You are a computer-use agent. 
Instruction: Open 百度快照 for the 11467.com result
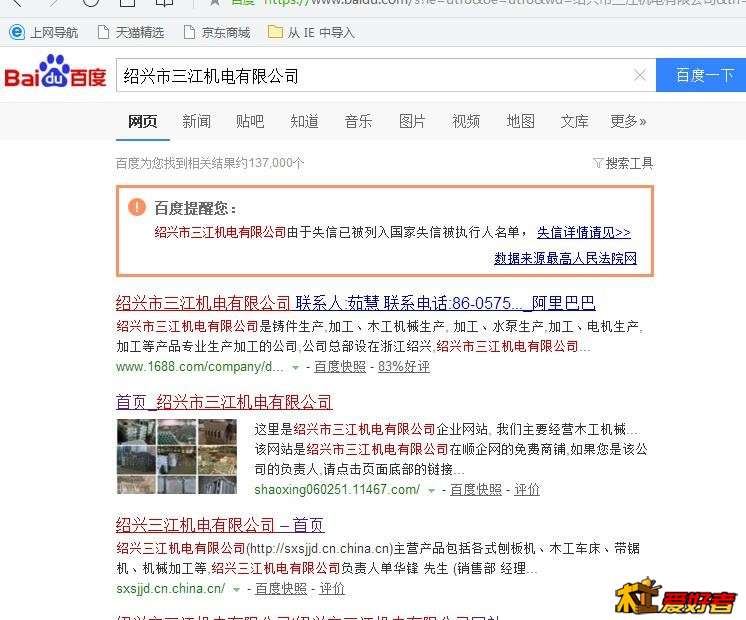pos(476,490)
